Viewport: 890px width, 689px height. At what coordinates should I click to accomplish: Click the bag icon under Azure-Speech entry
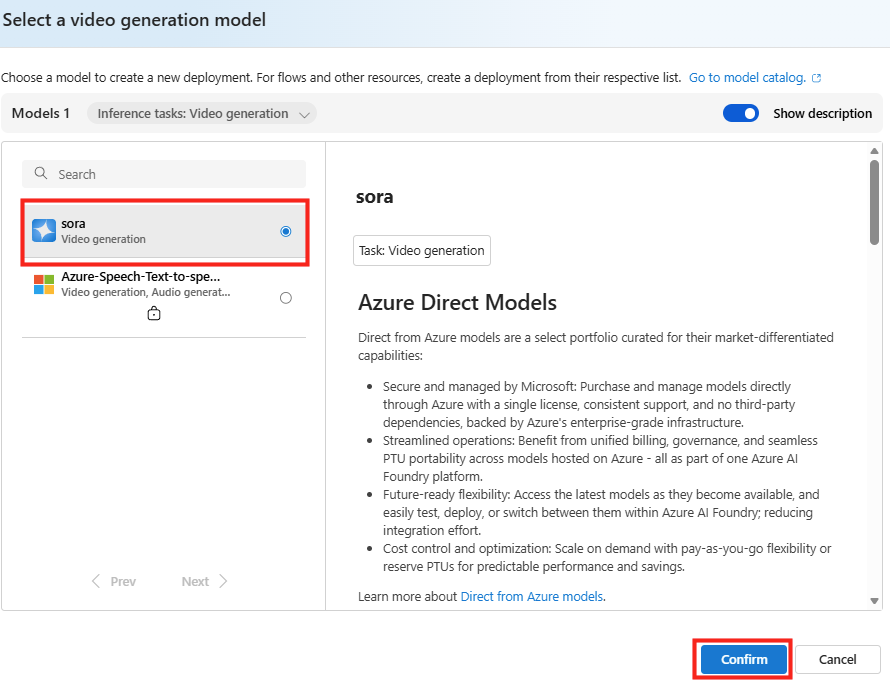[154, 314]
